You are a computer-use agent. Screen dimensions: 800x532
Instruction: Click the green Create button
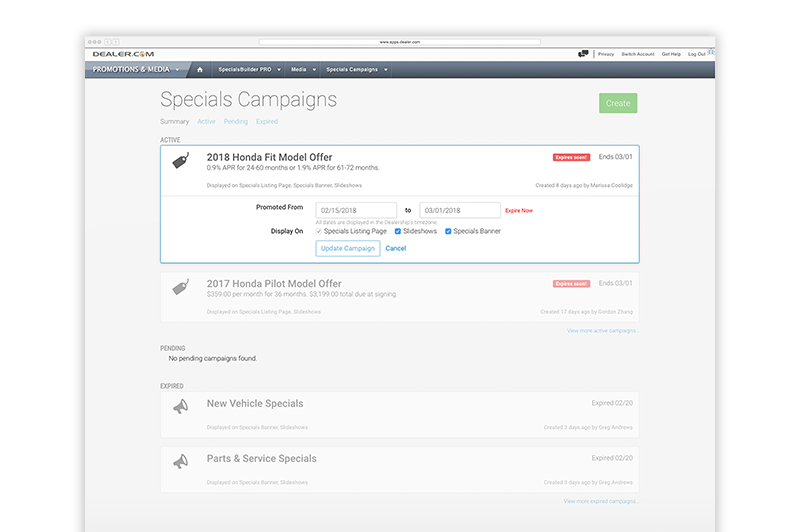[618, 103]
